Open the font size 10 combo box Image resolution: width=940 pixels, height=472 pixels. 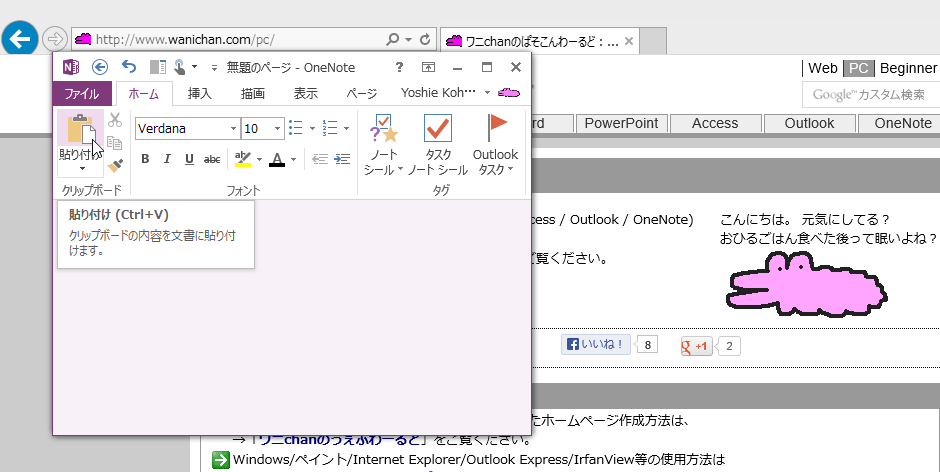[263, 128]
